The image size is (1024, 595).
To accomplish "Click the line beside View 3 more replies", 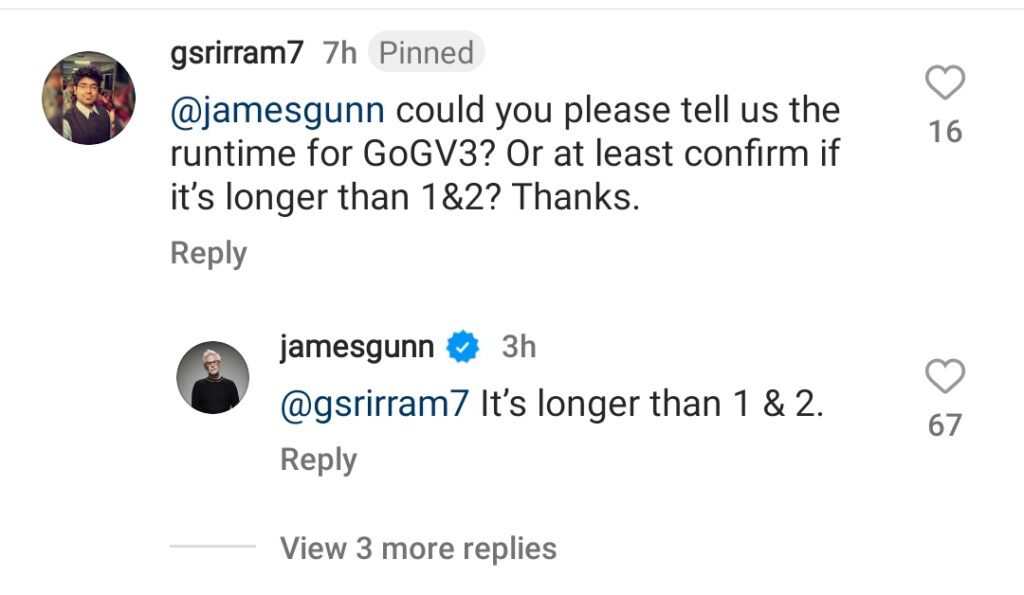I will coord(212,547).
